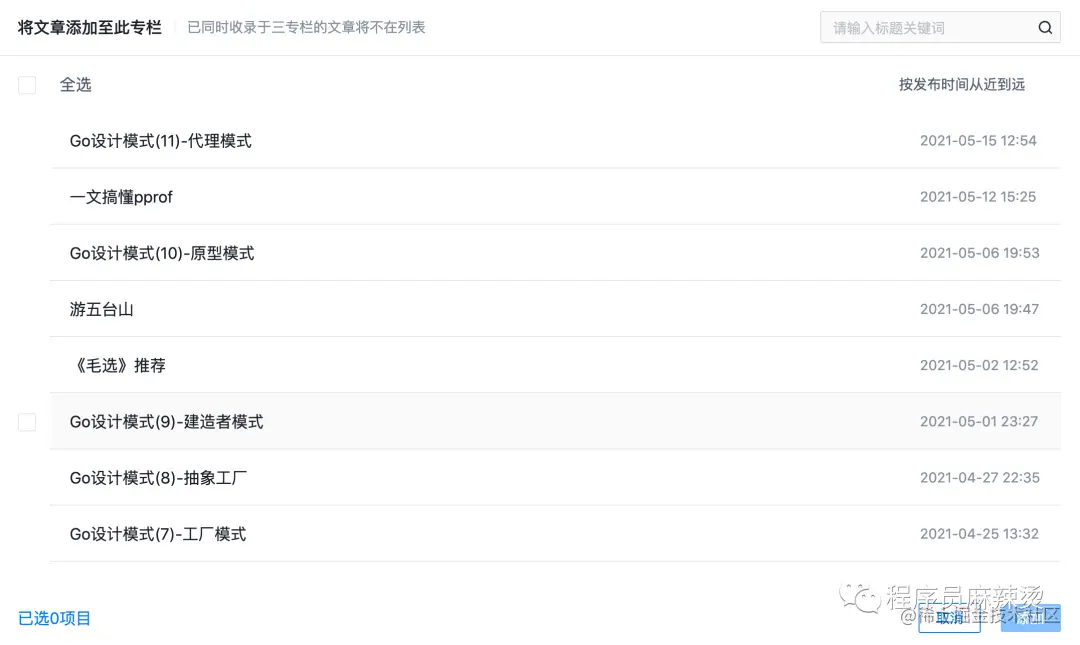Click the 全选 label text
Viewport: 1080px width, 645px height.
pos(76,85)
